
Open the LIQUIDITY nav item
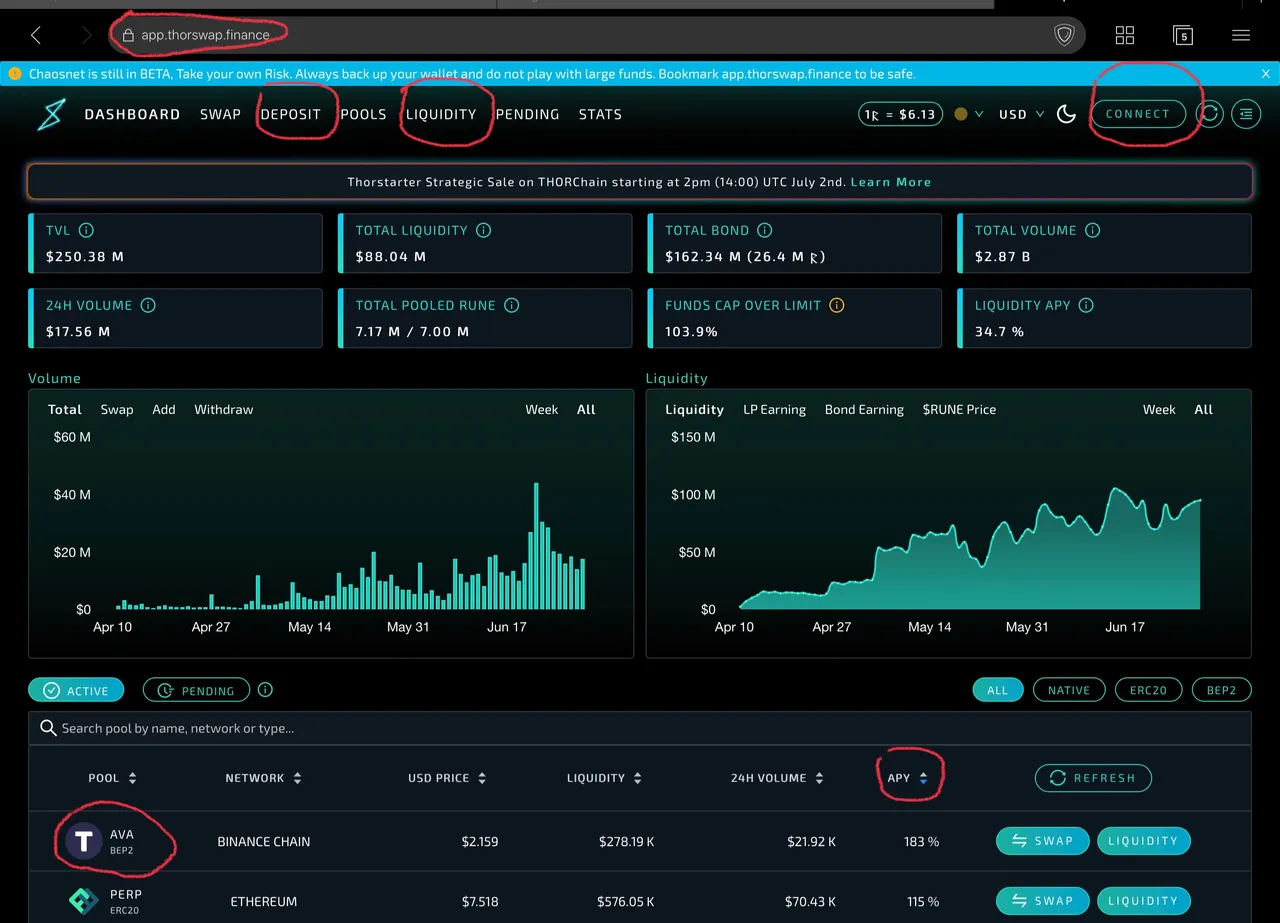click(441, 114)
